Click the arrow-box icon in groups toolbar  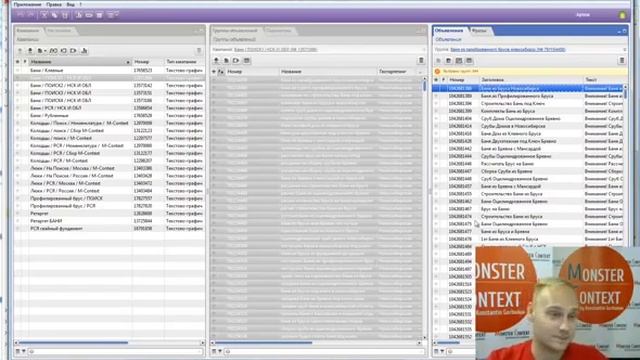236,60
